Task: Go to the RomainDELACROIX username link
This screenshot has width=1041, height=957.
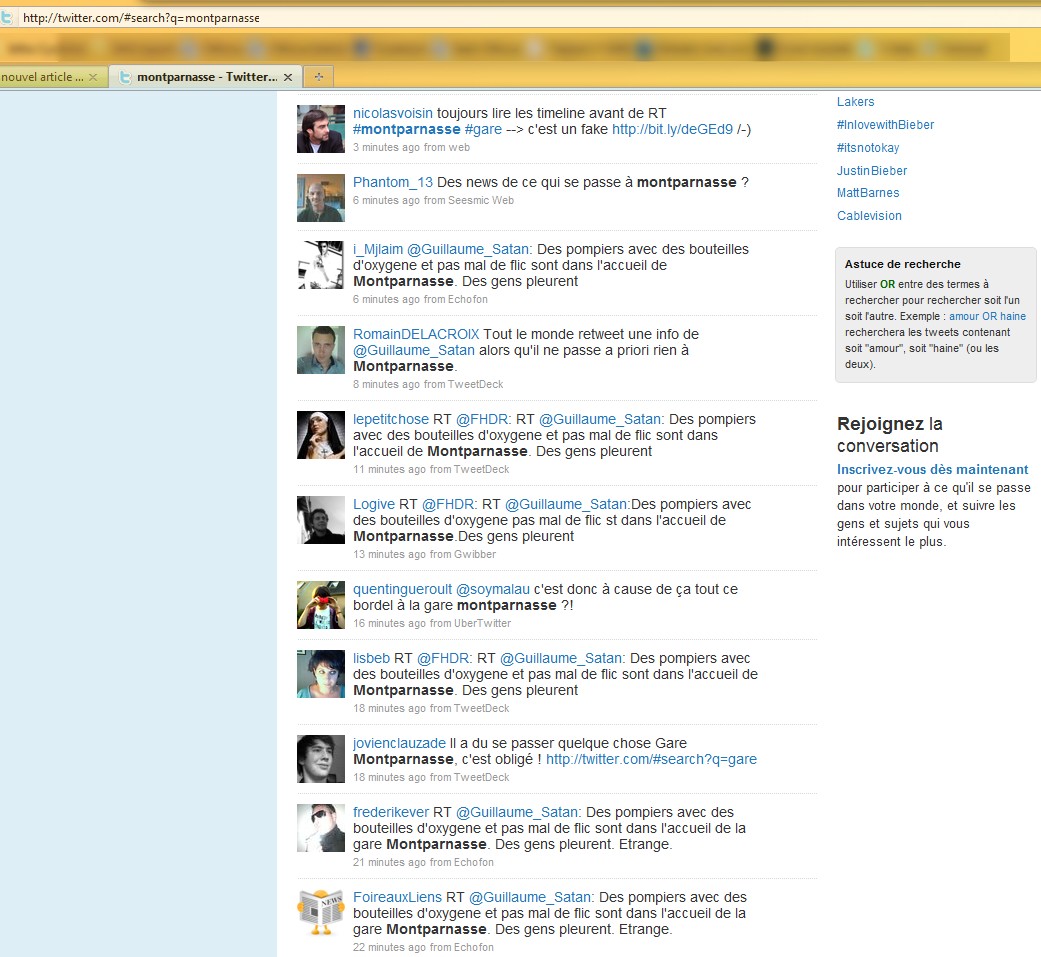Action: click(416, 335)
